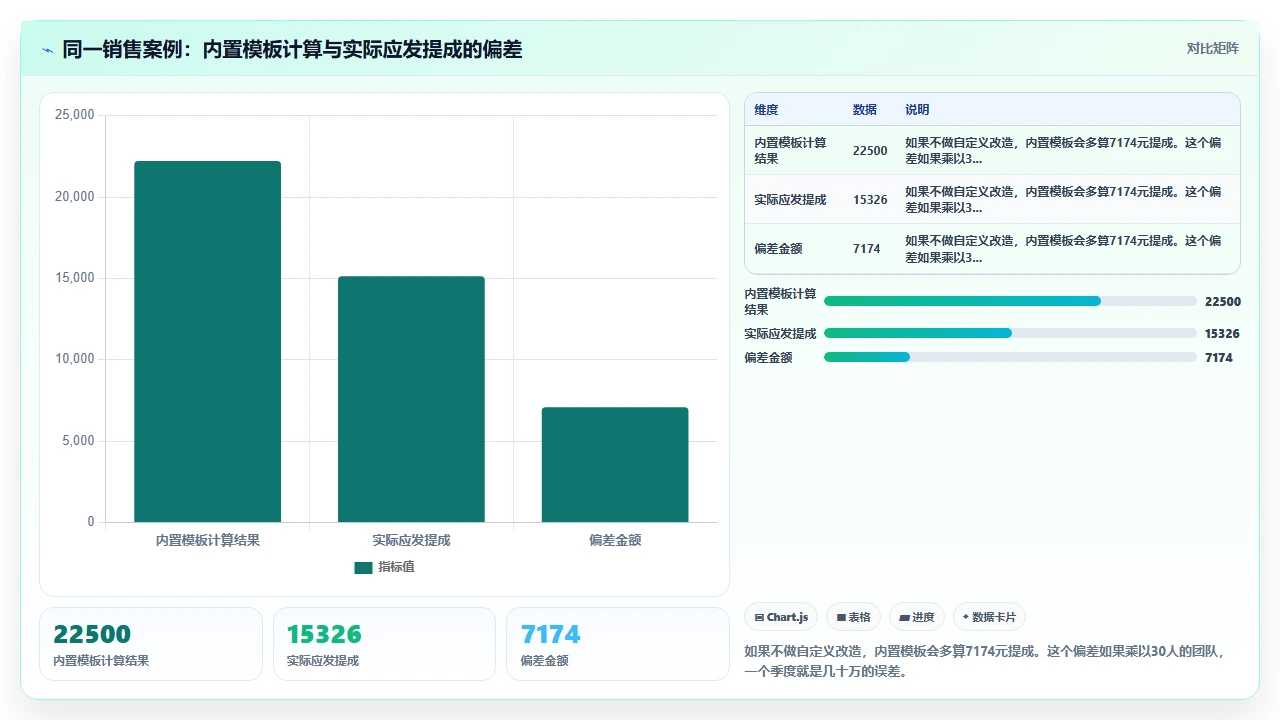Click the description in the 实际应发提成 row

click(1063, 199)
